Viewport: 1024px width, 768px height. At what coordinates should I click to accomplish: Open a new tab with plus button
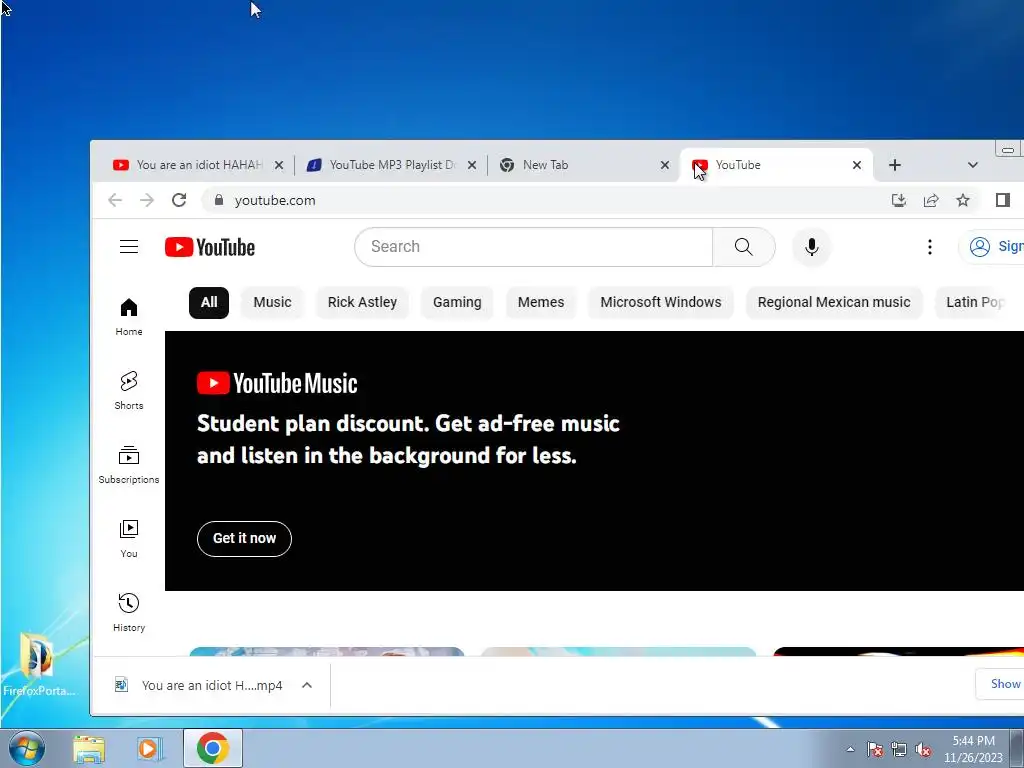click(895, 165)
